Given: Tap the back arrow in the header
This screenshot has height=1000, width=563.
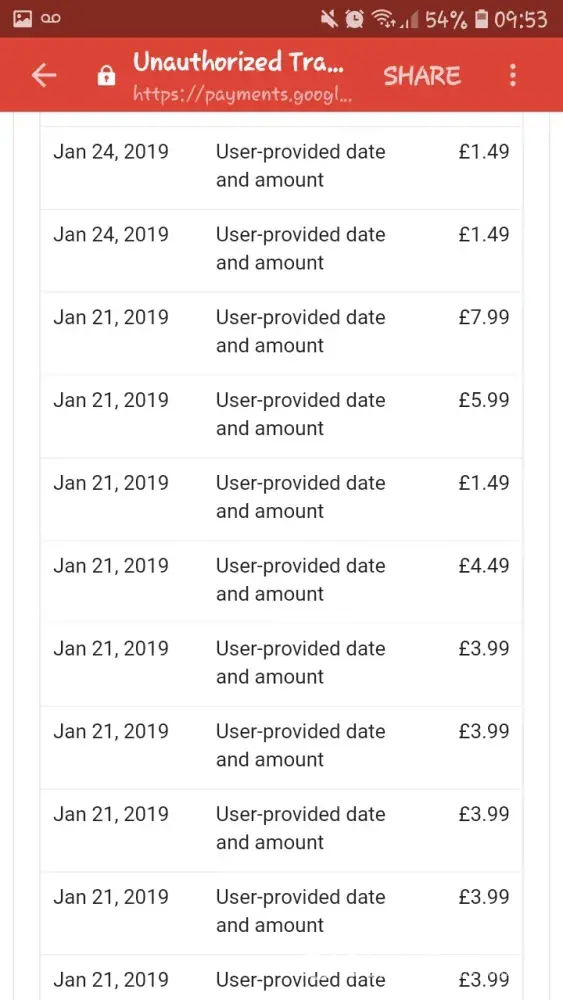Looking at the screenshot, I should coord(43,76).
